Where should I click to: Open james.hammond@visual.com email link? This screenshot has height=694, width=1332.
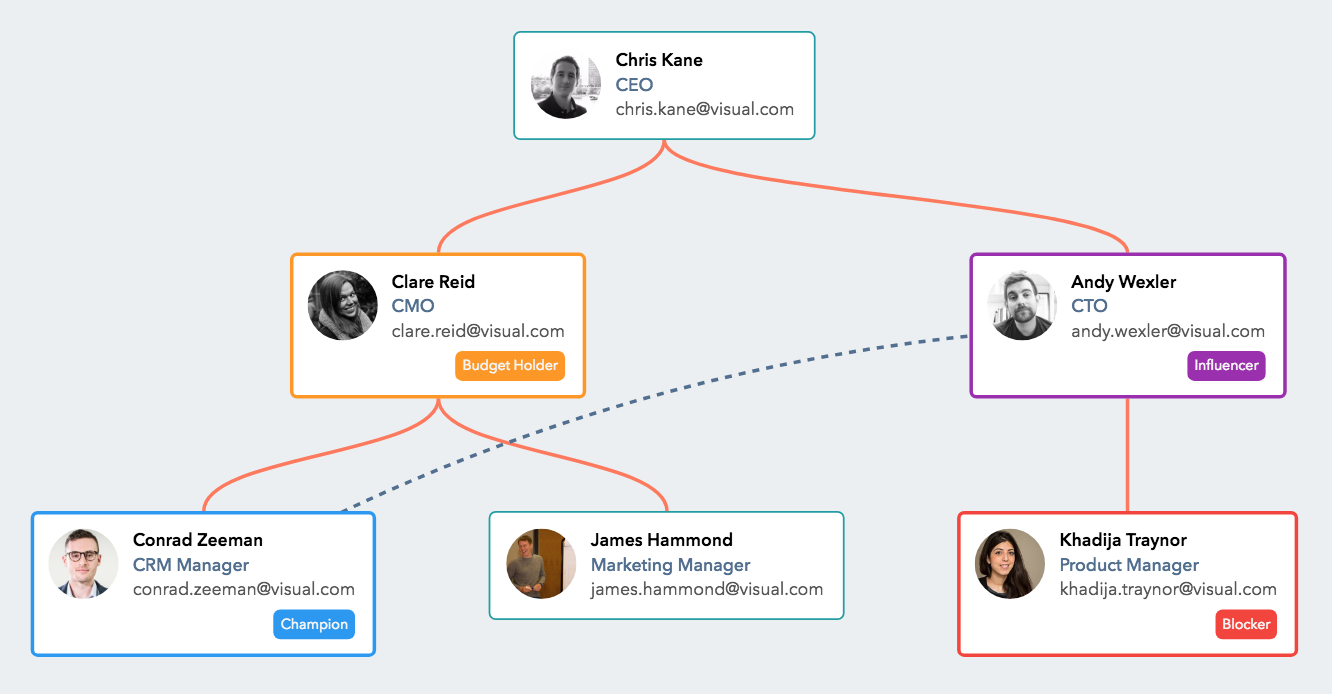pyautogui.click(x=707, y=589)
